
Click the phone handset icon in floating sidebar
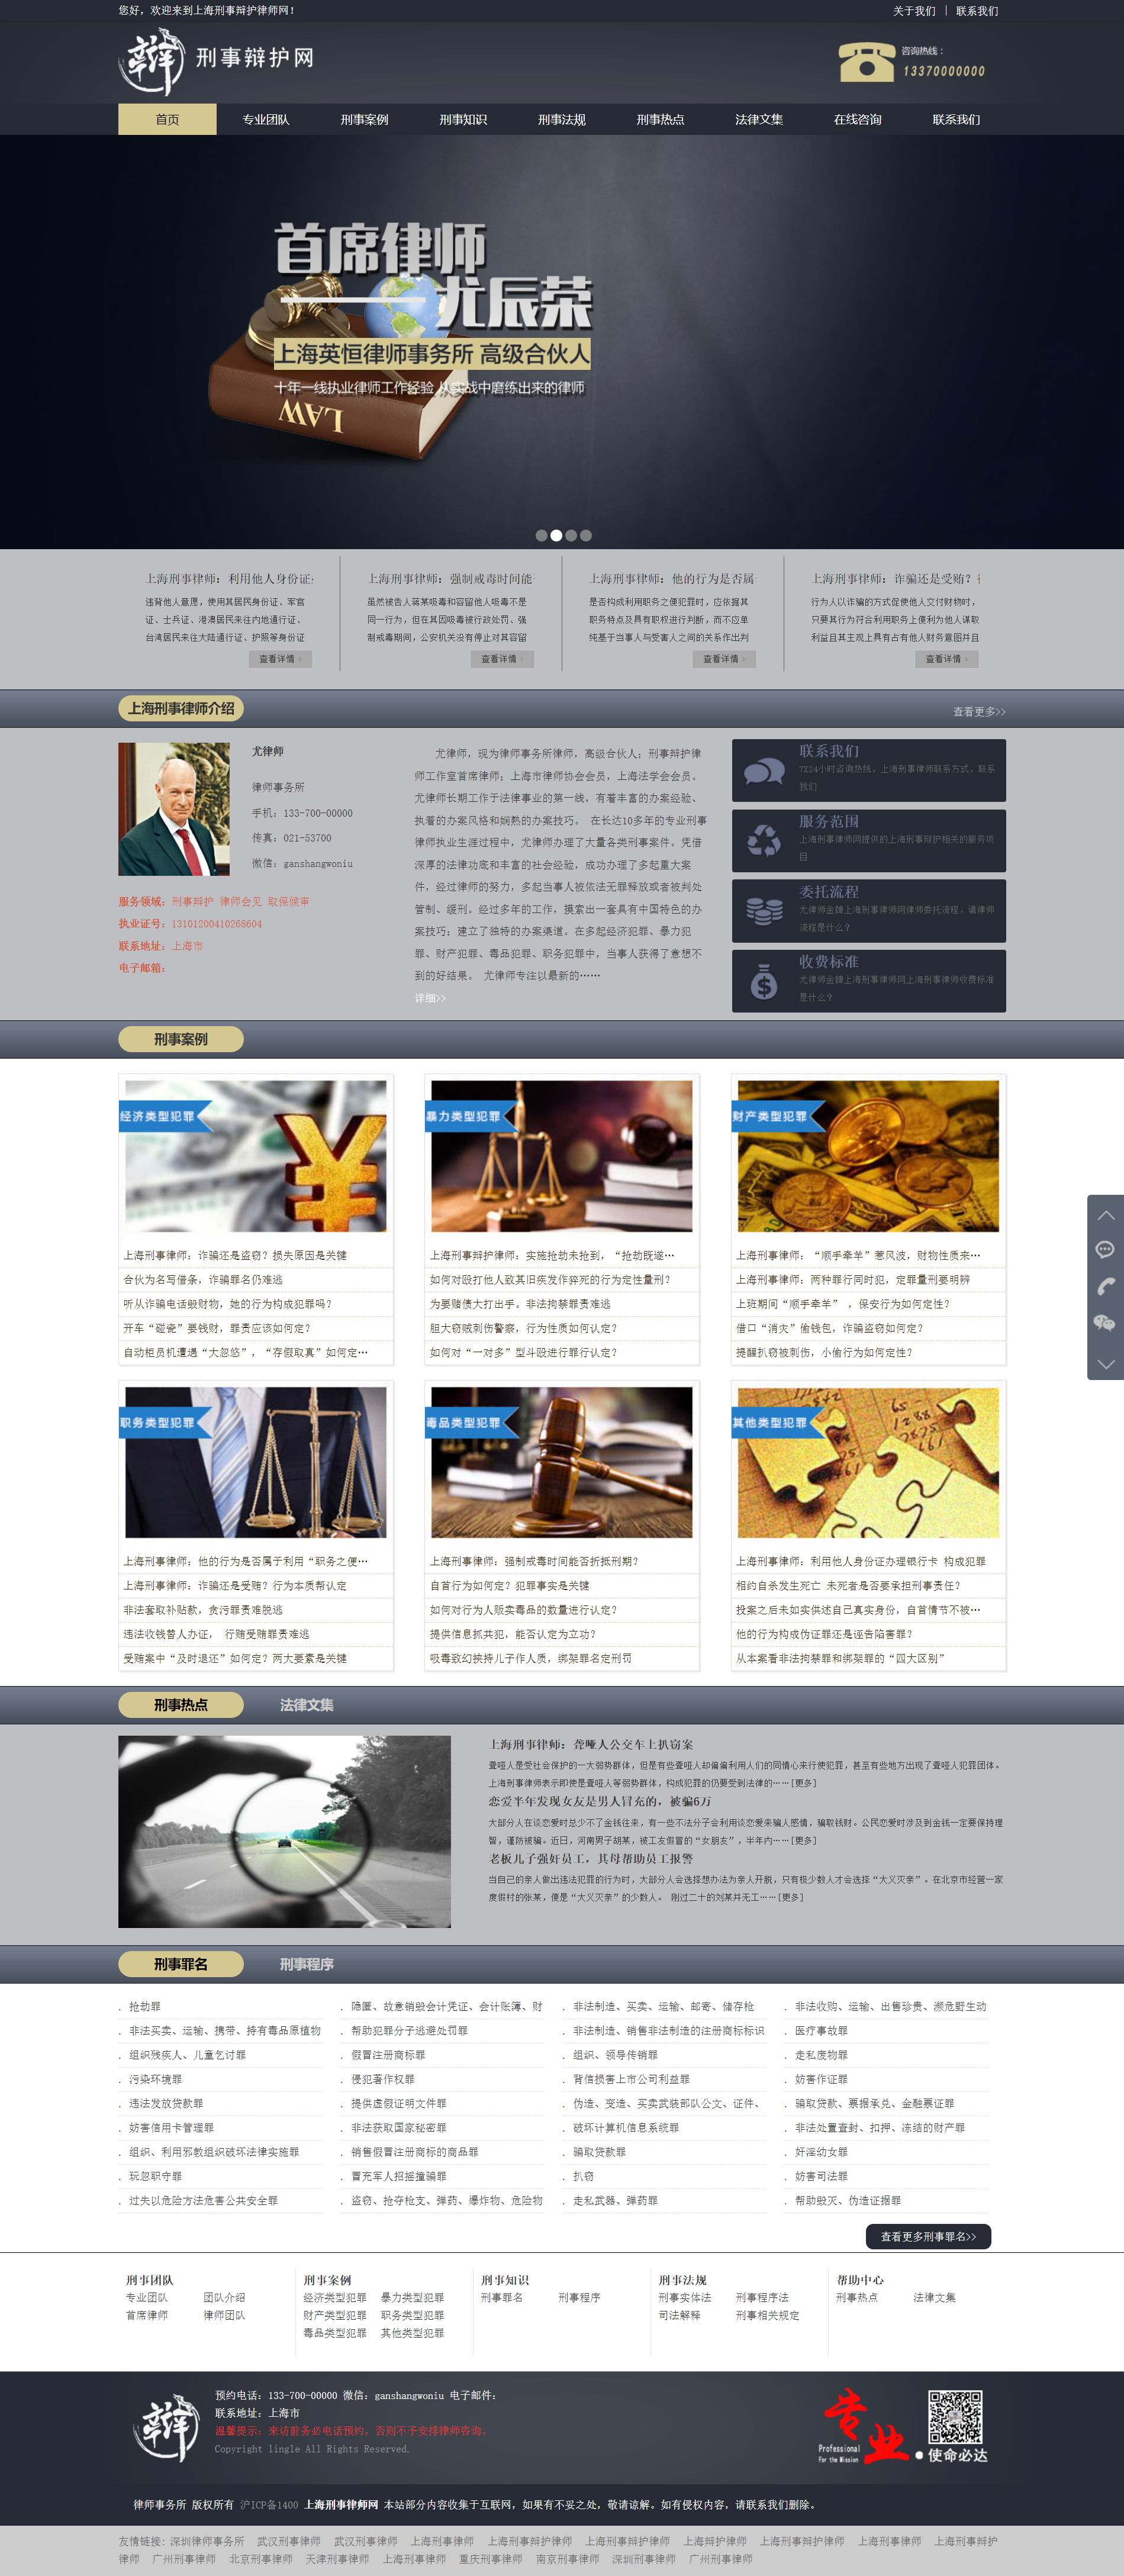(1105, 1286)
